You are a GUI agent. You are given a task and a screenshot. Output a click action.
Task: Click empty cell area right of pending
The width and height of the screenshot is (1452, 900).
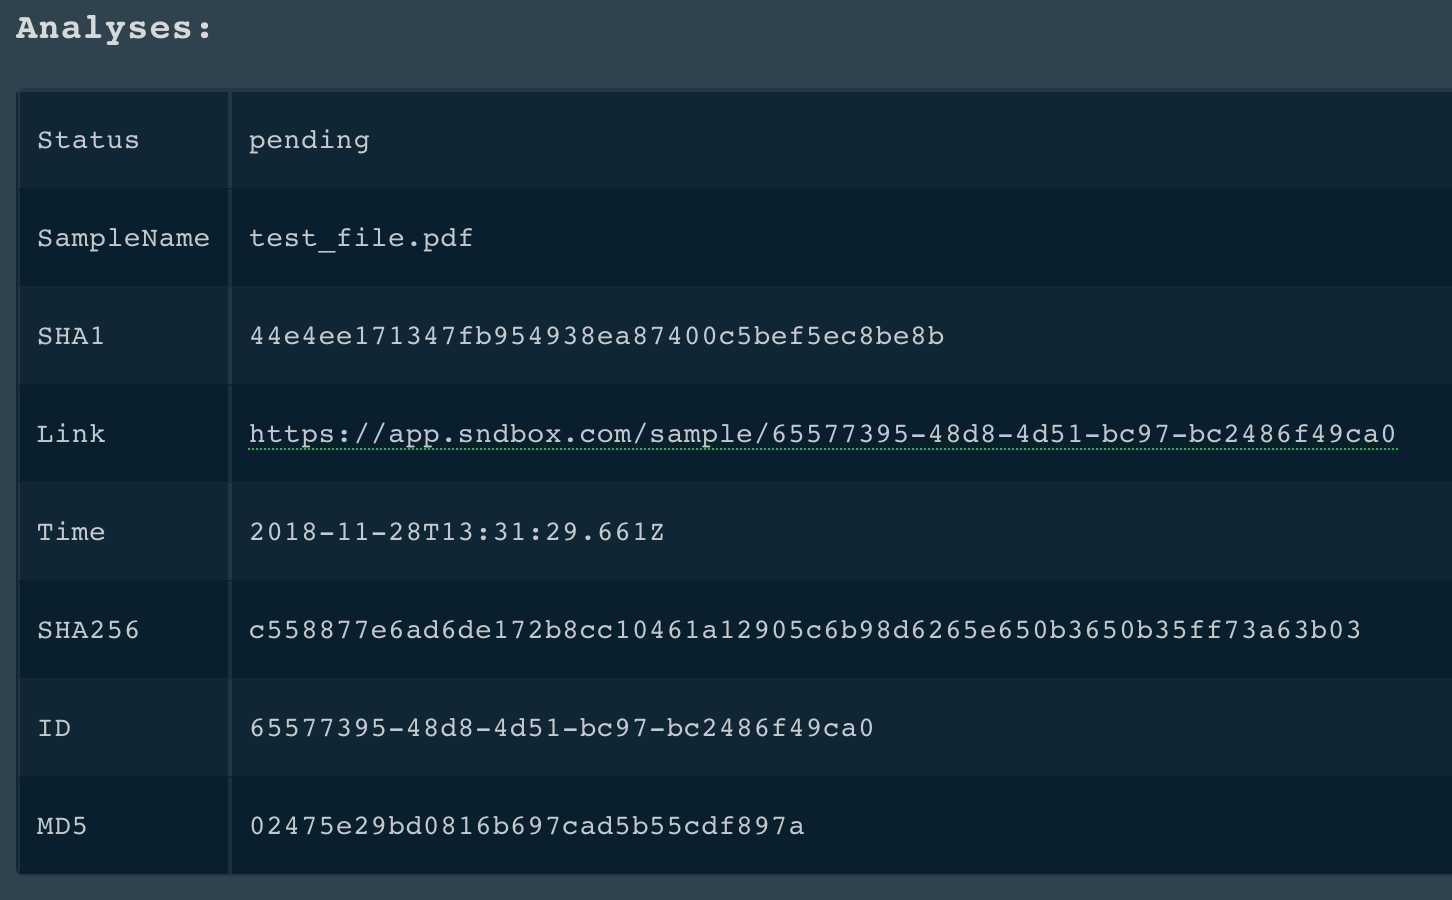tap(900, 140)
